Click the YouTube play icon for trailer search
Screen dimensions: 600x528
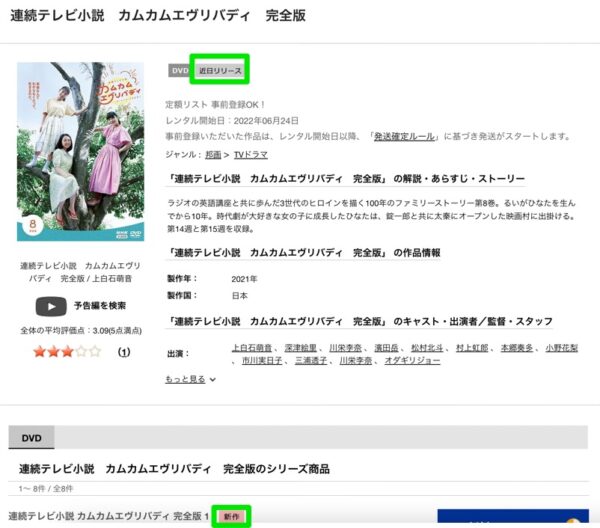51,306
